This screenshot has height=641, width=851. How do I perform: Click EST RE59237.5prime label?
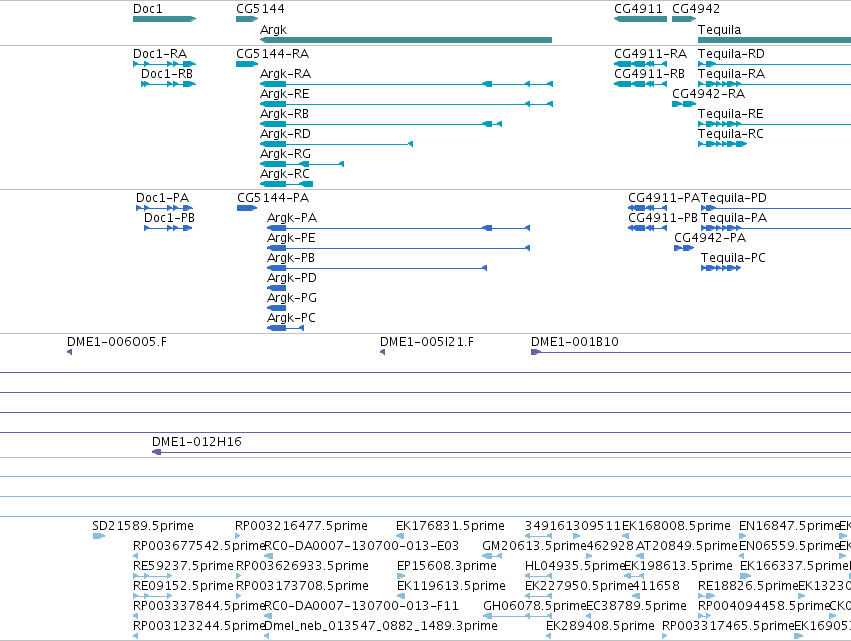coord(183,566)
